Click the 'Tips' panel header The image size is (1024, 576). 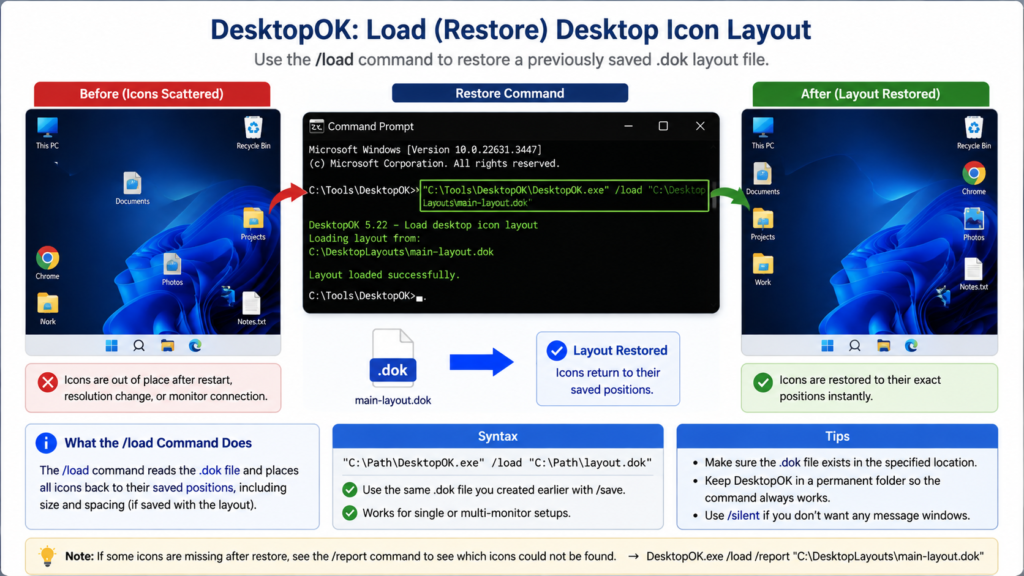click(x=837, y=436)
